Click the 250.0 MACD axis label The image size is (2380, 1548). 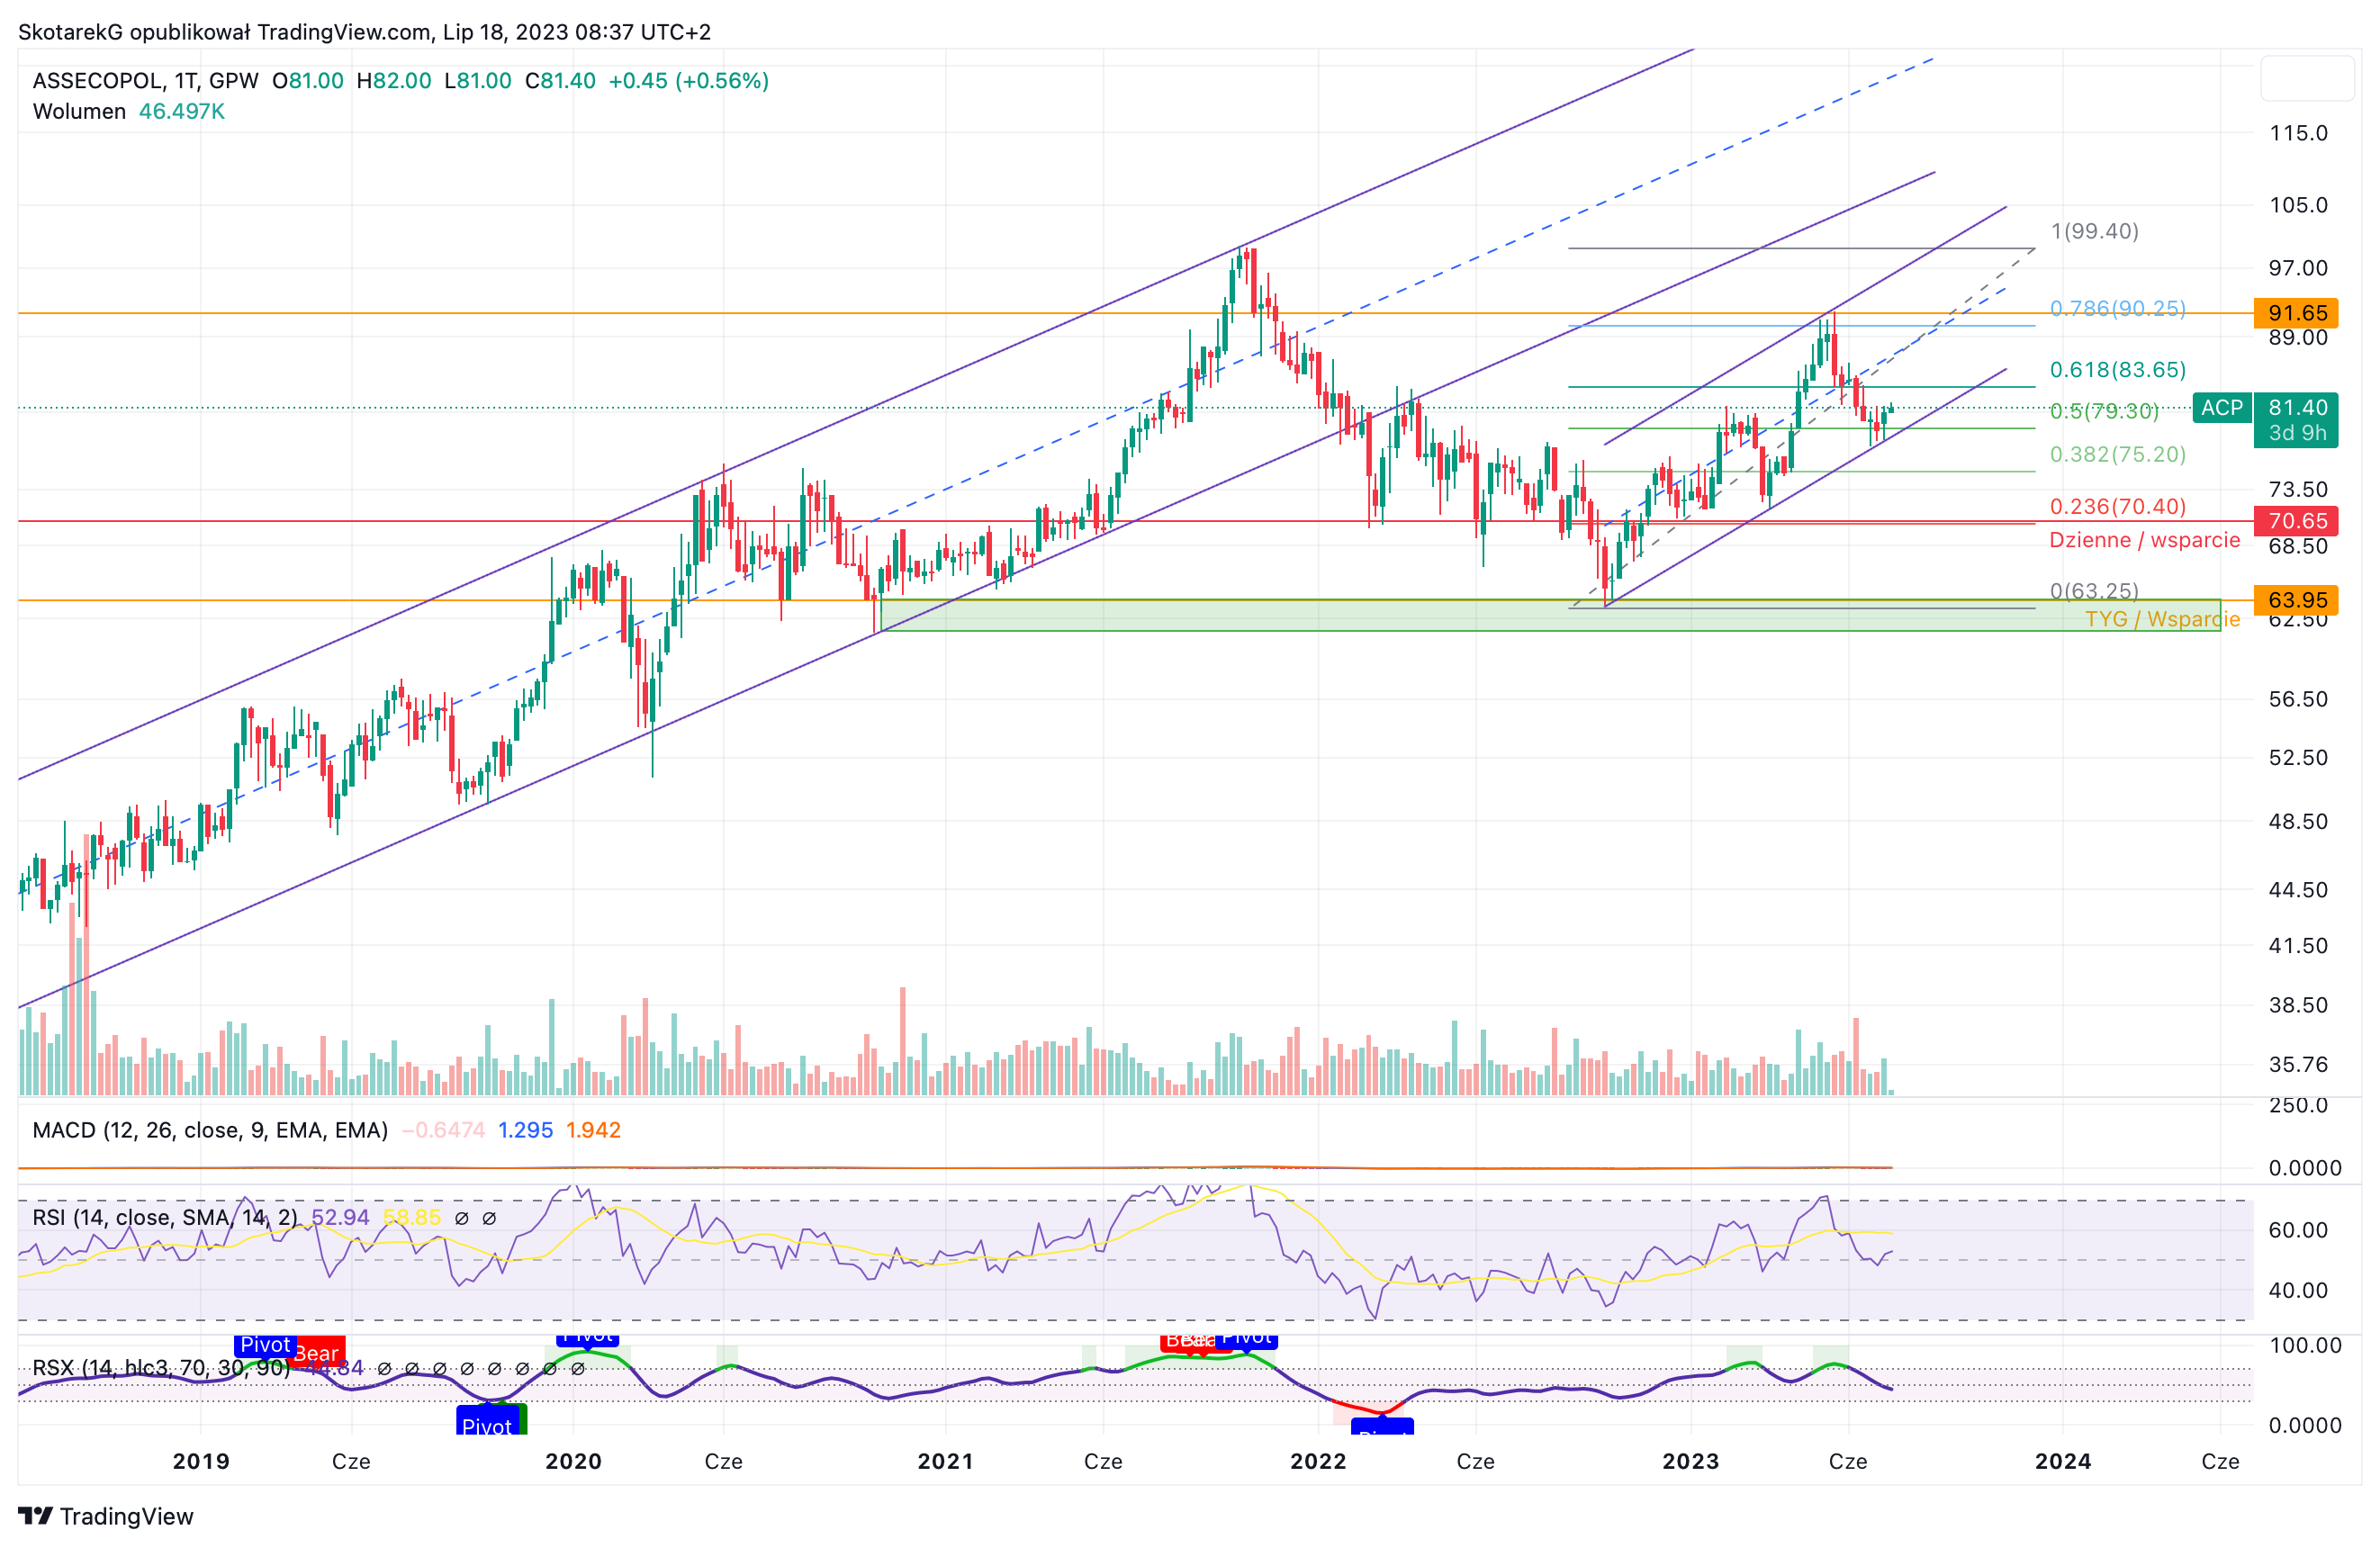(x=2298, y=1105)
